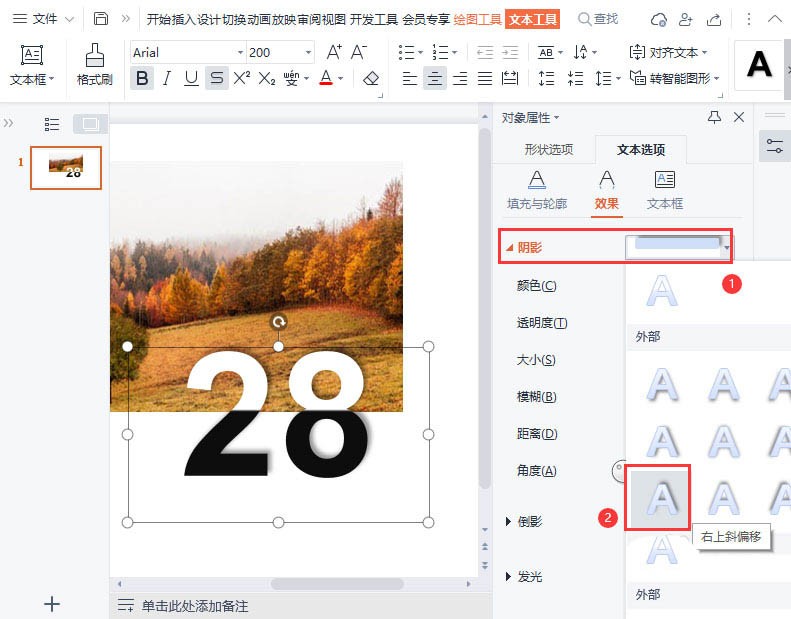
Task: Select the 右上斜偏移 shadow preset
Action: click(x=658, y=497)
